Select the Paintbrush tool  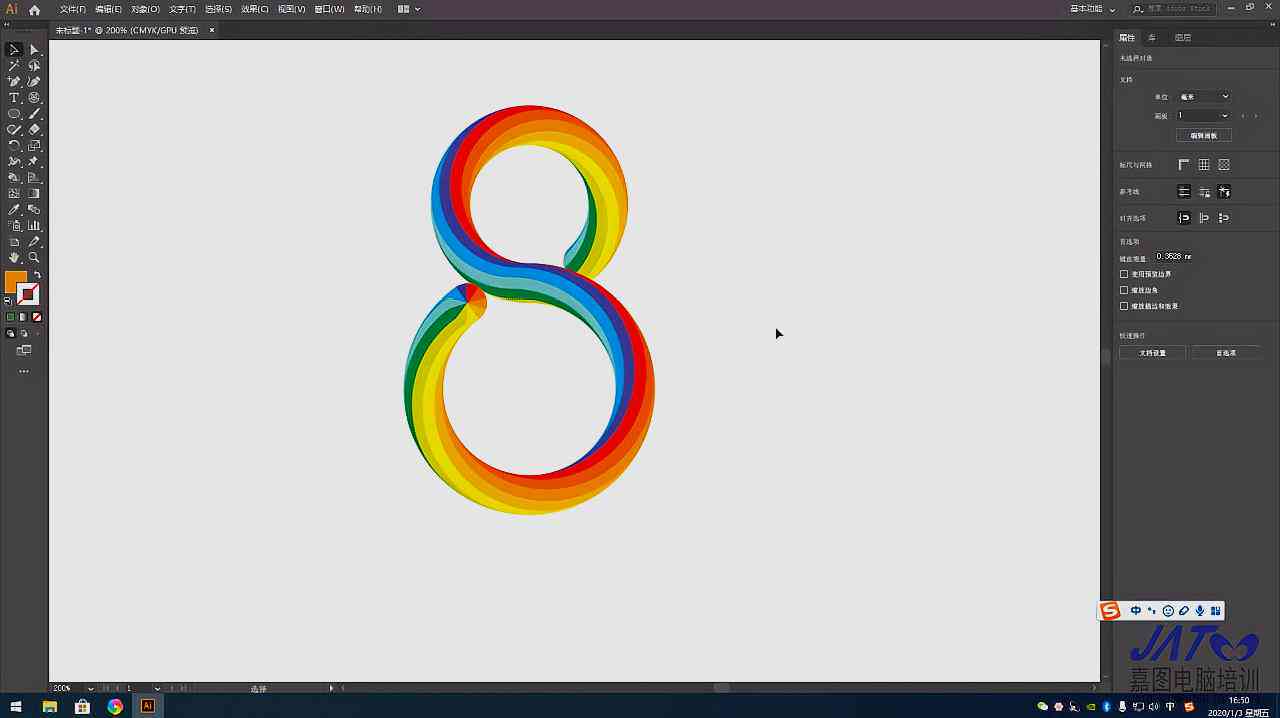34,113
